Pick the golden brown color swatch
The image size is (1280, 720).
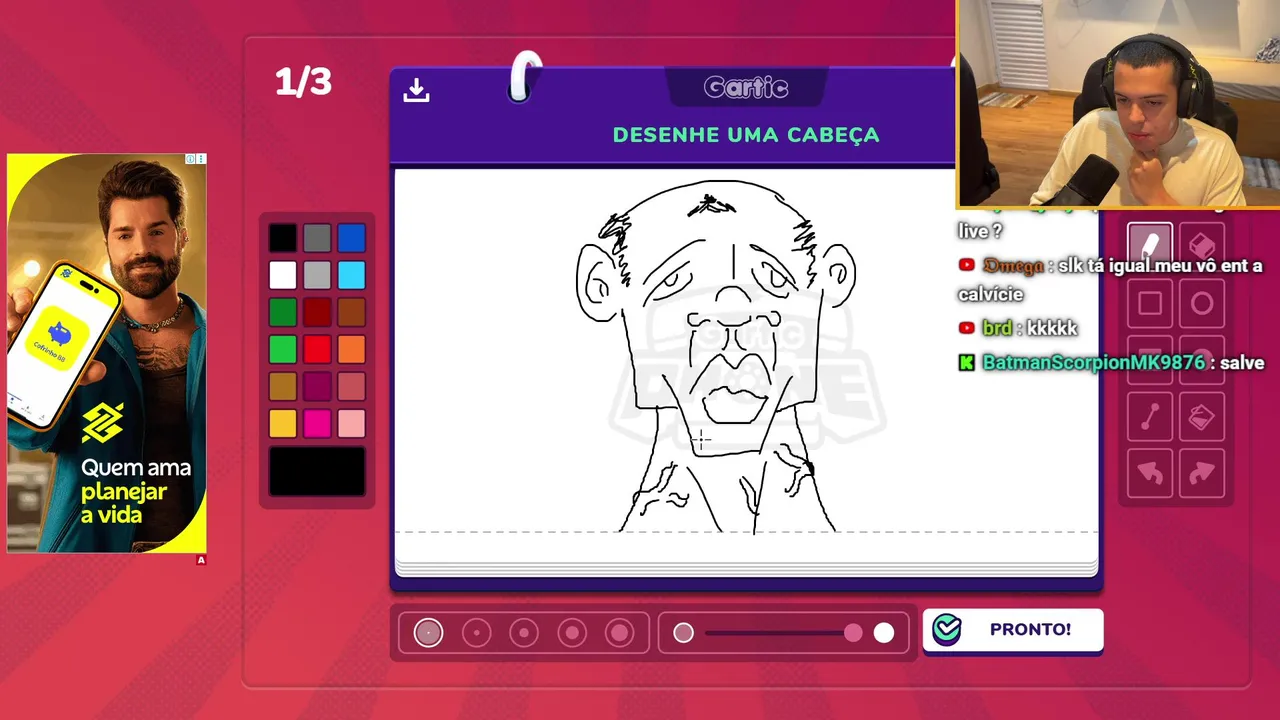[283, 386]
